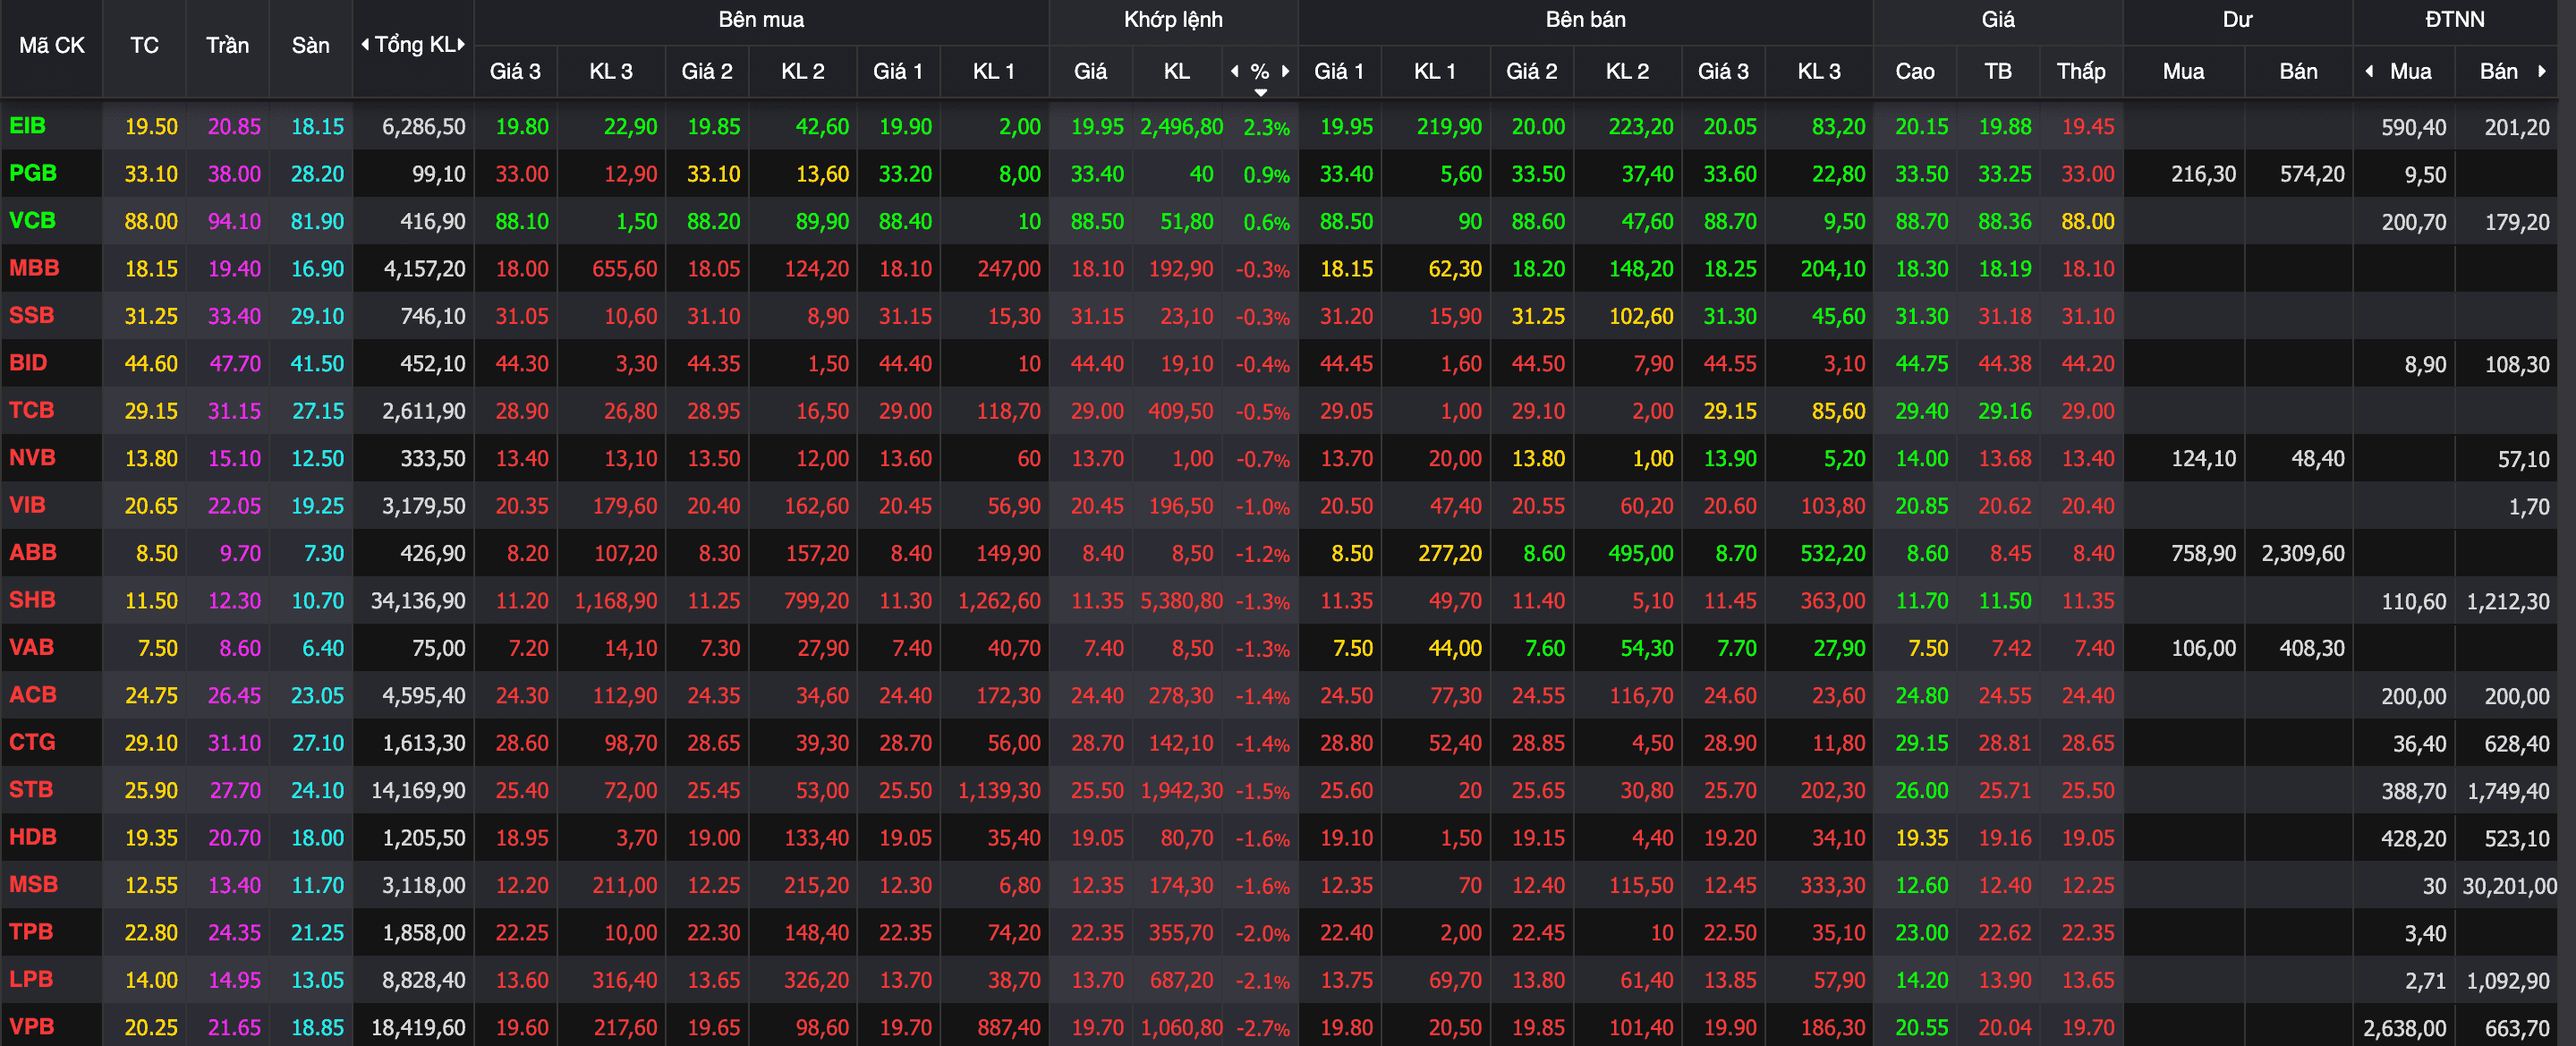Open the ACB stock symbol
This screenshot has width=2576, height=1046.
pos(32,695)
